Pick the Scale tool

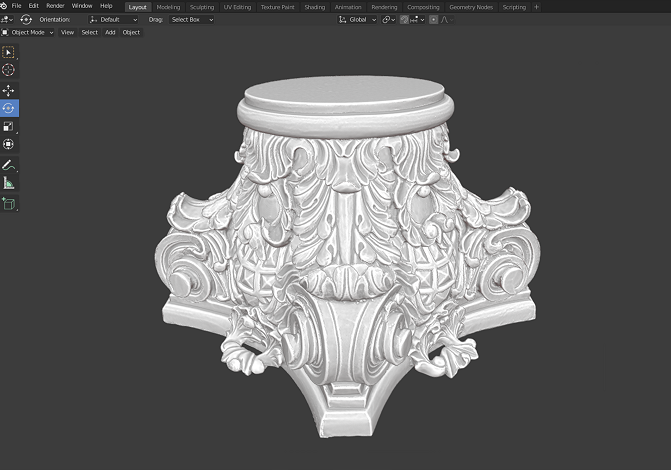click(x=9, y=126)
